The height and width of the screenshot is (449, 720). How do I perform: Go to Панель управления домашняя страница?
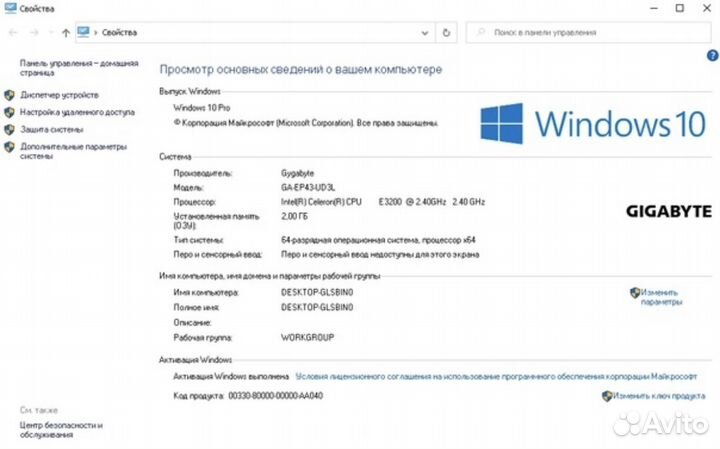(79, 67)
